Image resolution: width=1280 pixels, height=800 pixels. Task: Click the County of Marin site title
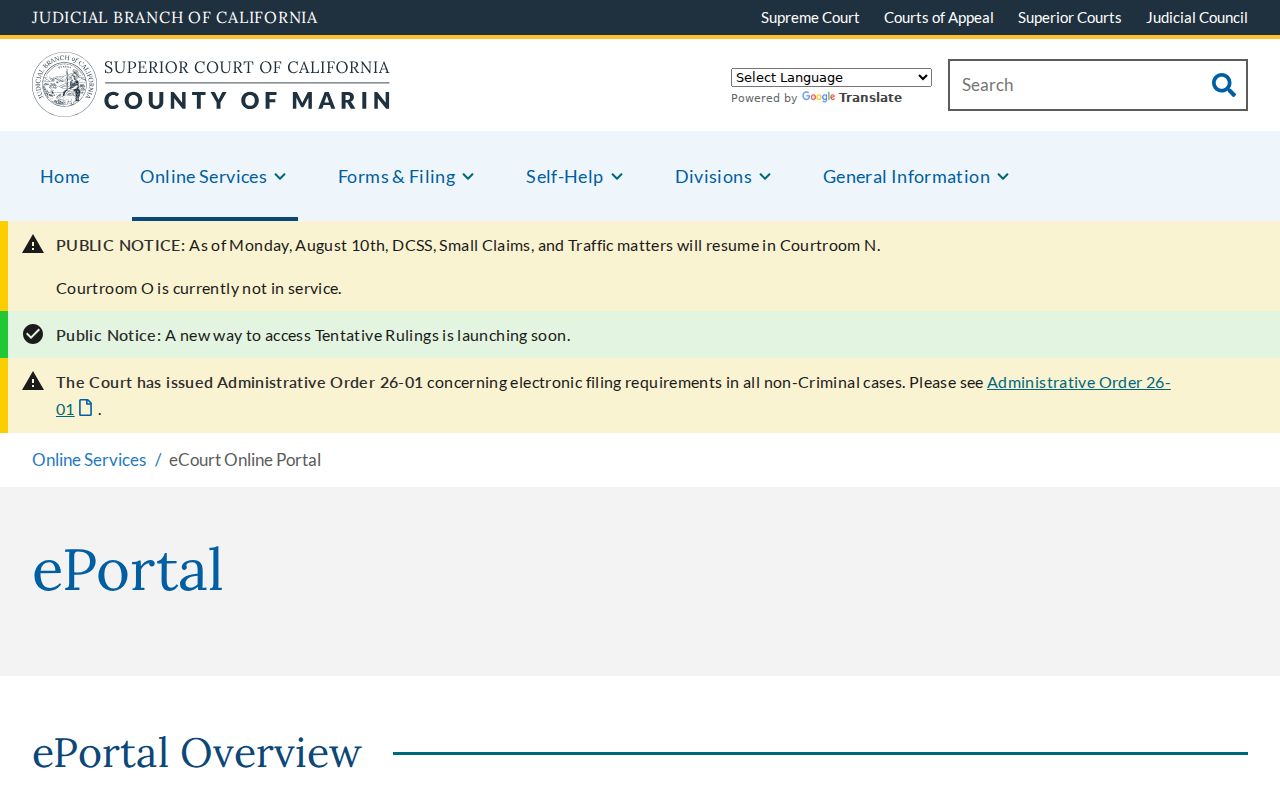[x=247, y=85]
